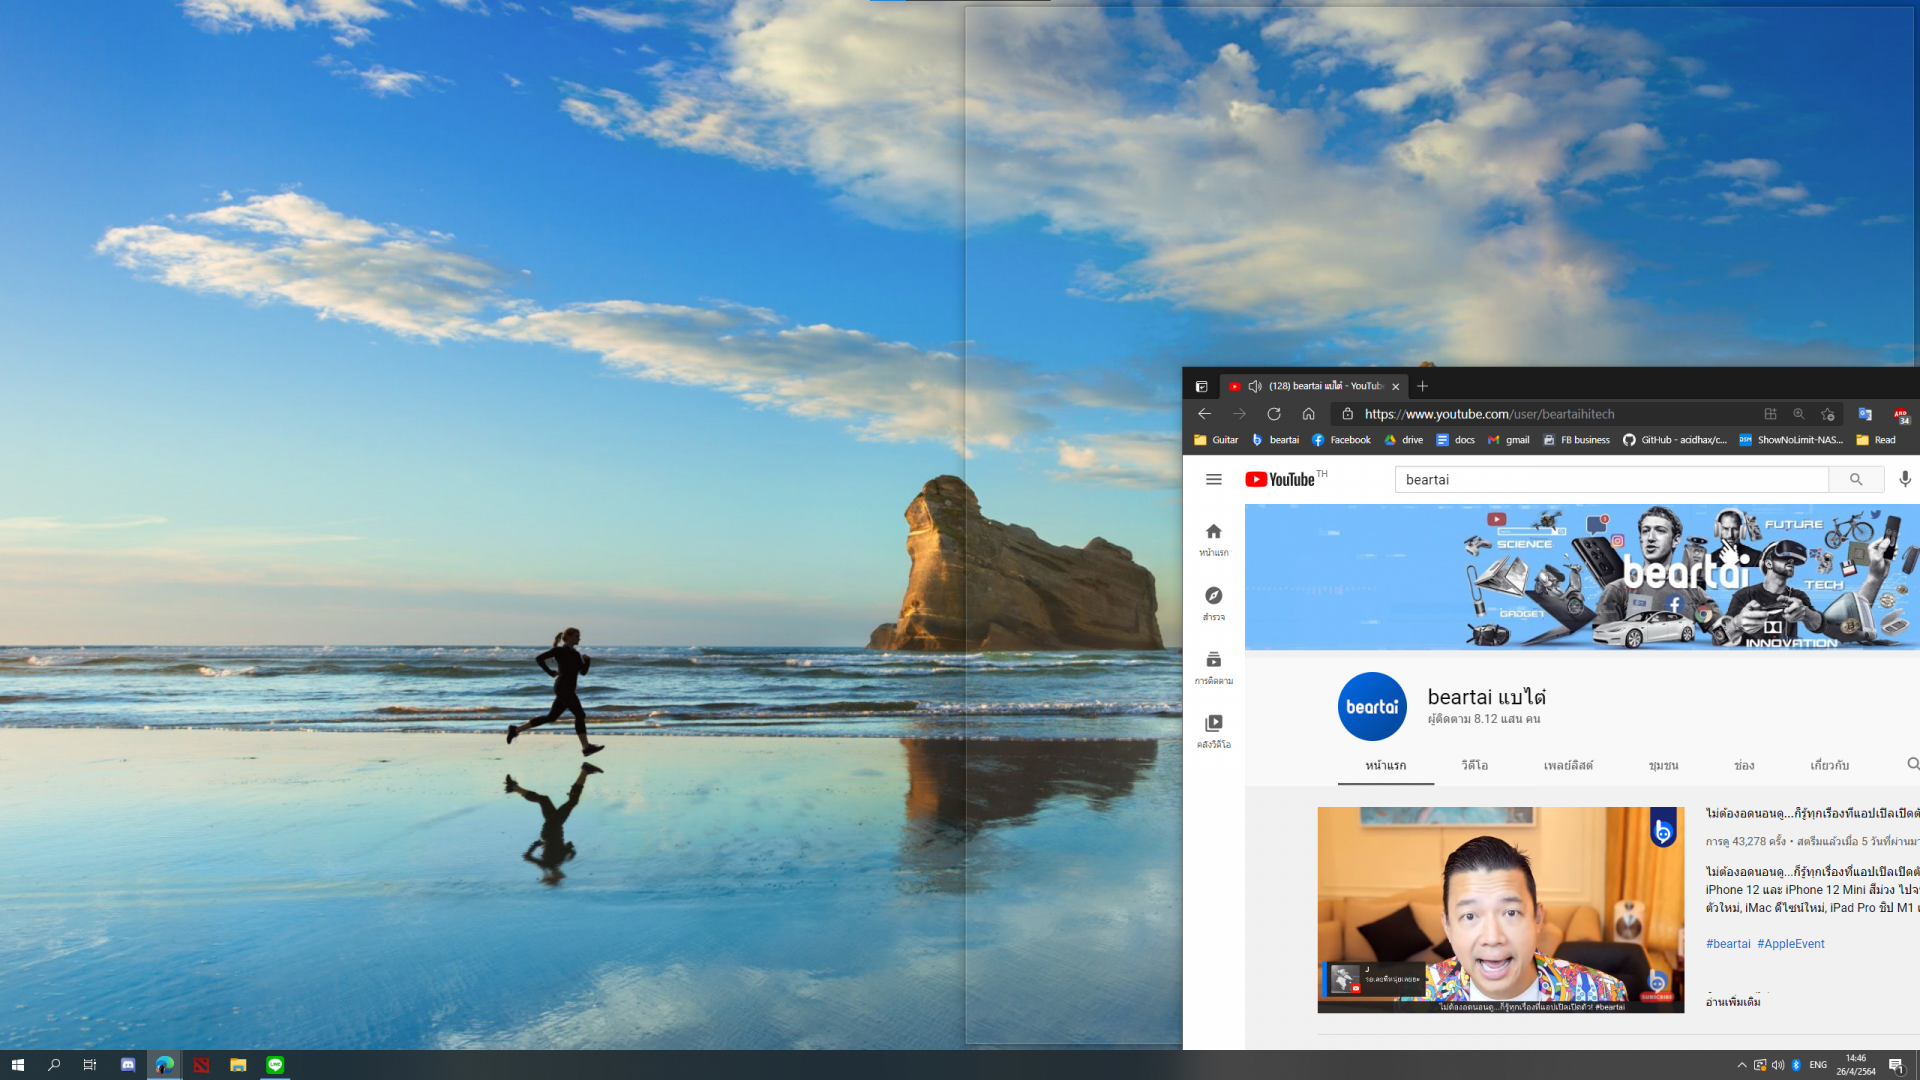Open the docs bookmark

[x=1456, y=440]
